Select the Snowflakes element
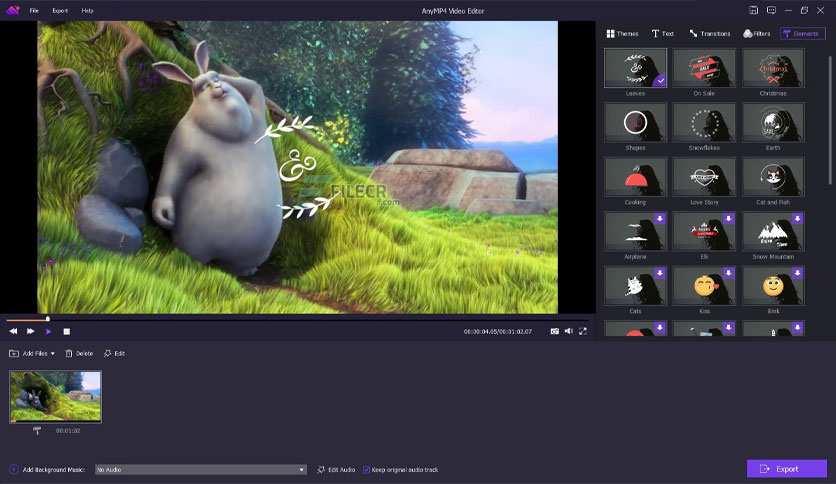The height and width of the screenshot is (484, 836). (x=704, y=122)
